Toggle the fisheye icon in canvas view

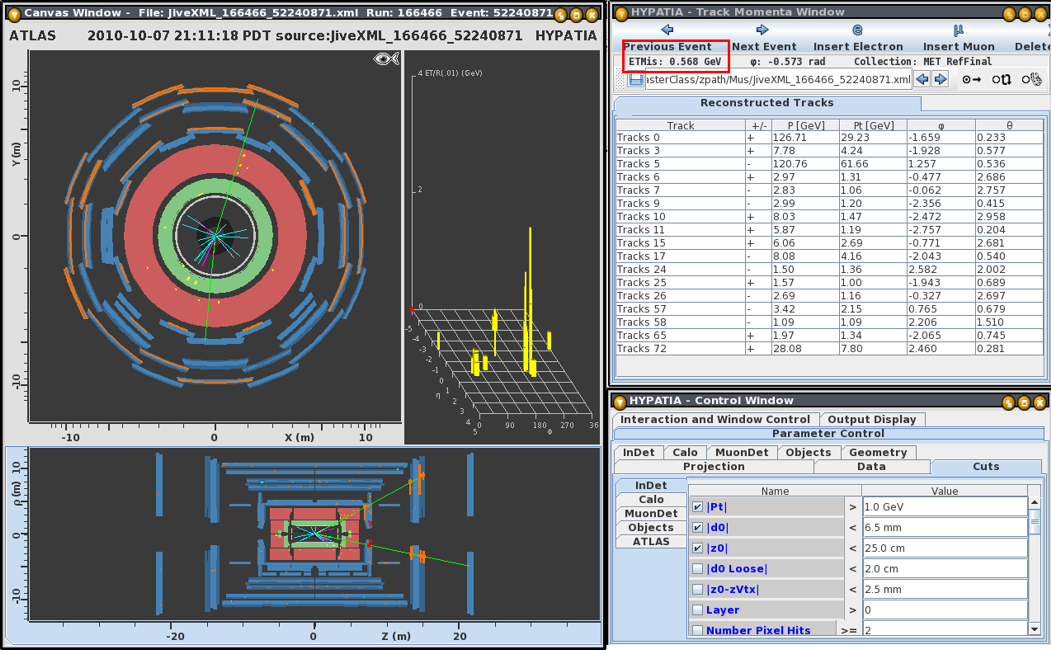pos(385,60)
